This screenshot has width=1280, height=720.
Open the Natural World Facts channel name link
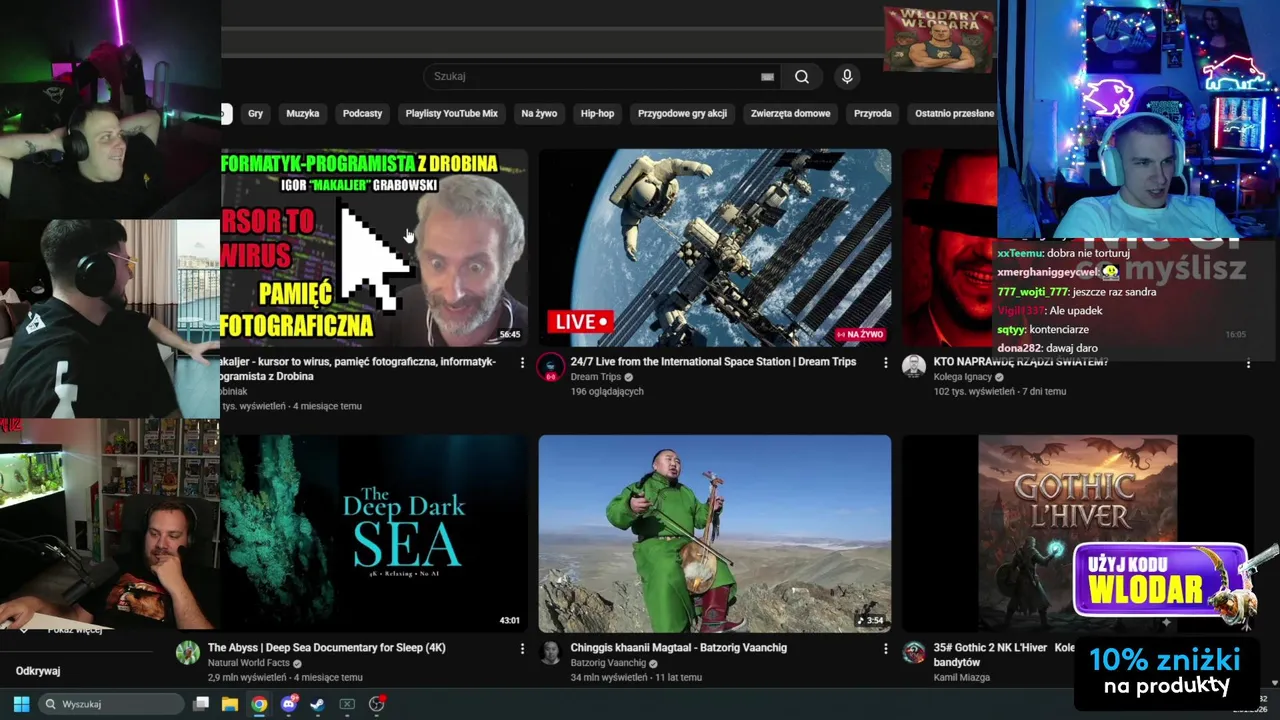click(x=248, y=663)
